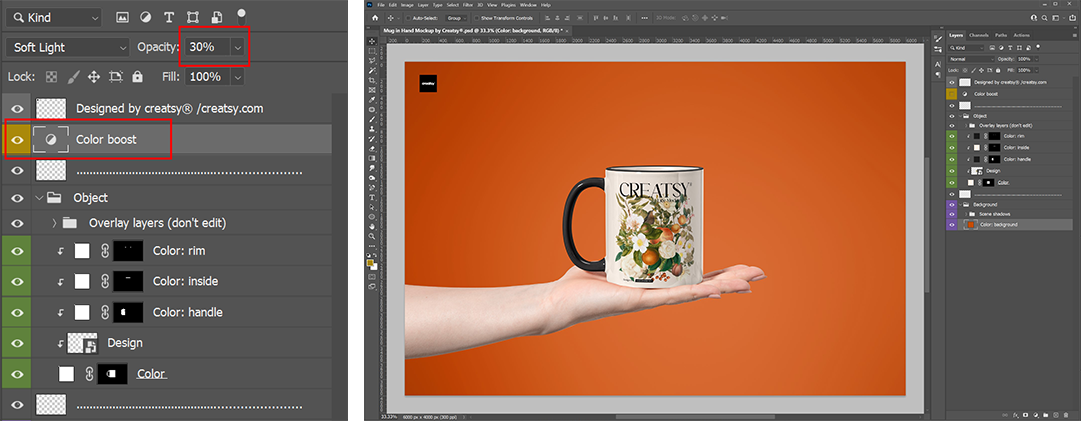Click Lock All padlock in enlarged Layers panel
Image resolution: width=1081 pixels, height=421 pixels.
[137, 76]
